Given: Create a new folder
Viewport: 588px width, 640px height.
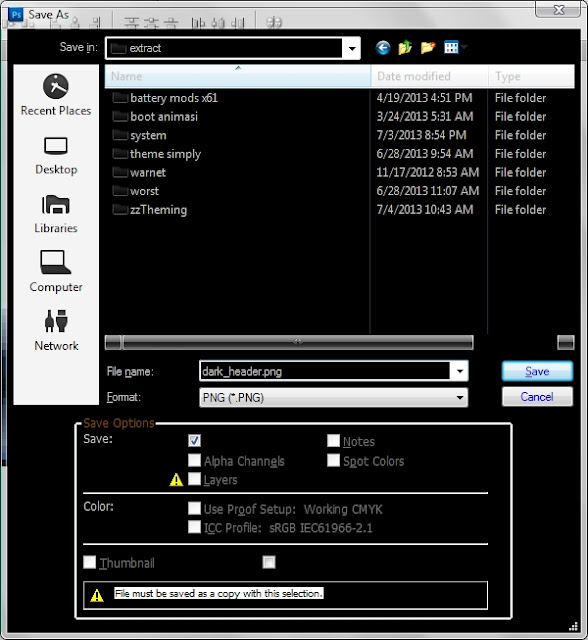Looking at the screenshot, I should (x=428, y=48).
